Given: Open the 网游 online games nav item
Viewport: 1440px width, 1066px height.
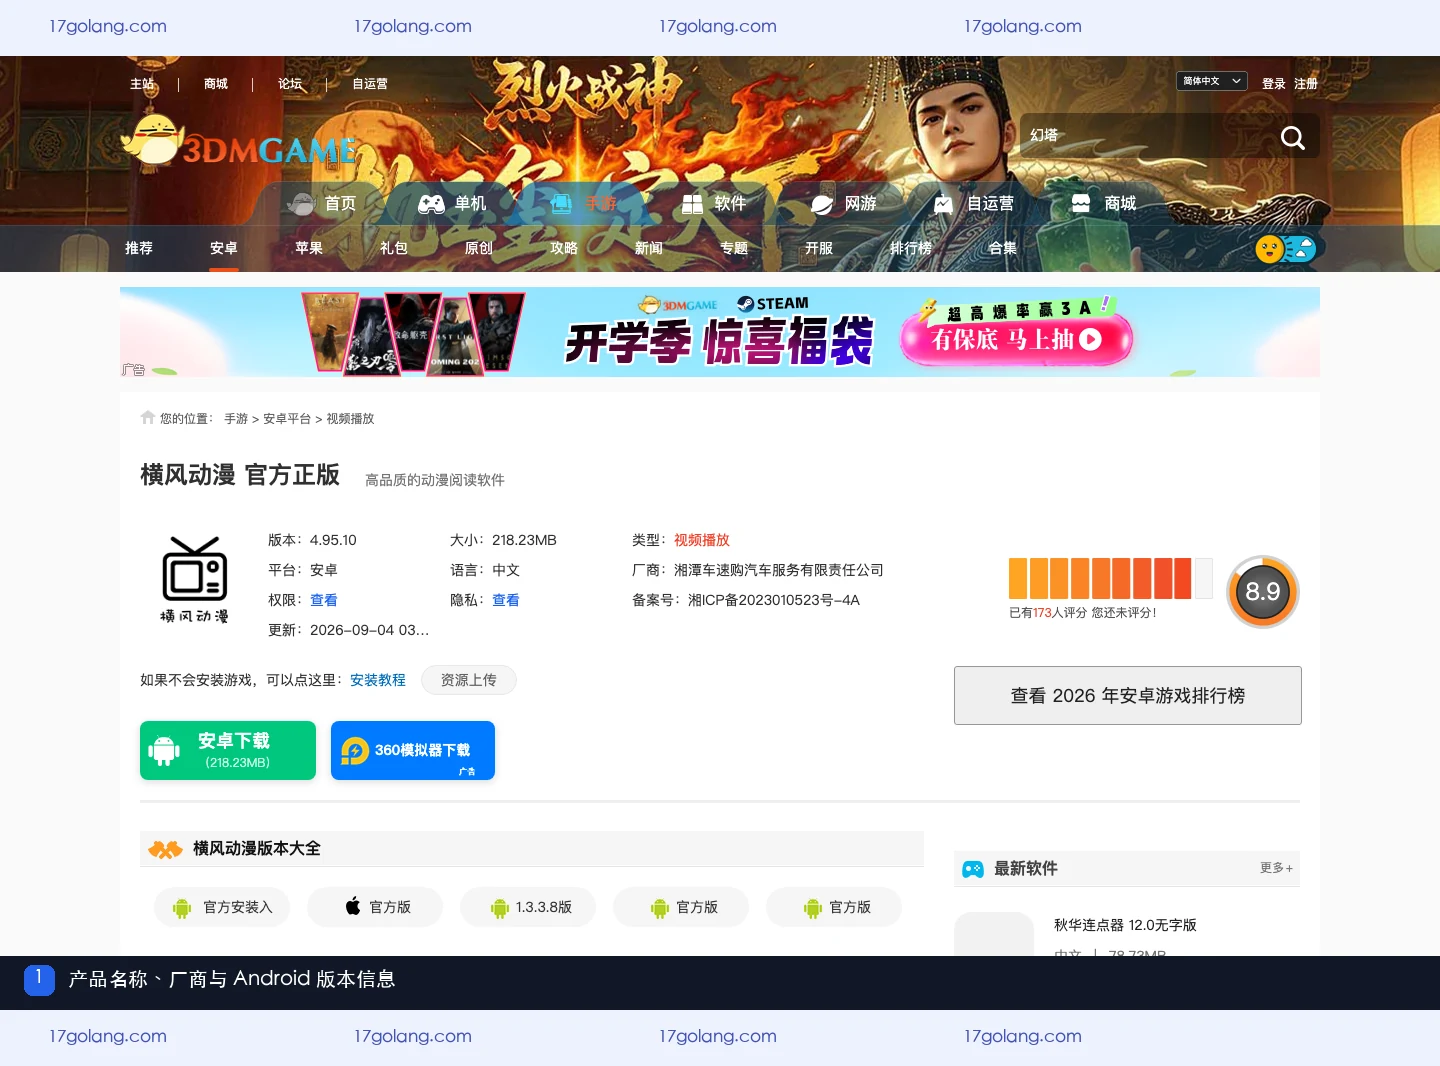Looking at the screenshot, I should coord(844,204).
